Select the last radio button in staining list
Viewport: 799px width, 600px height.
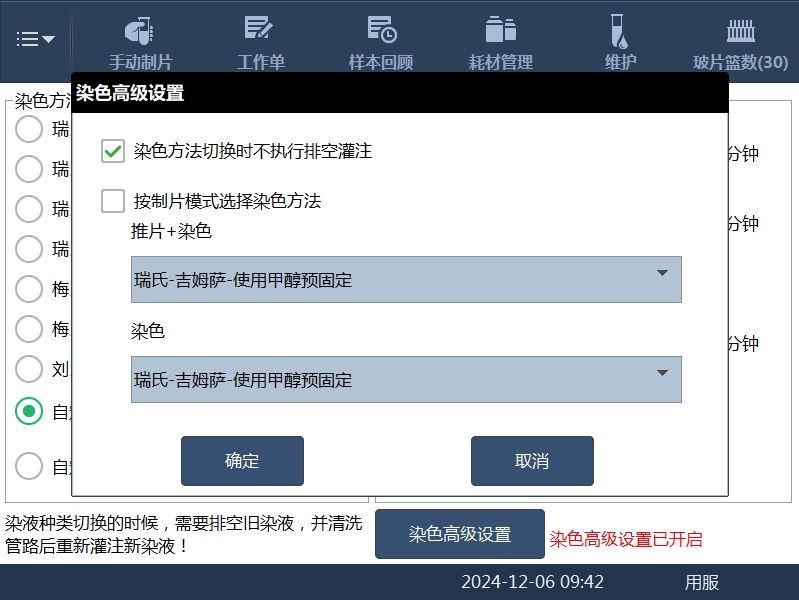click(x=30, y=466)
